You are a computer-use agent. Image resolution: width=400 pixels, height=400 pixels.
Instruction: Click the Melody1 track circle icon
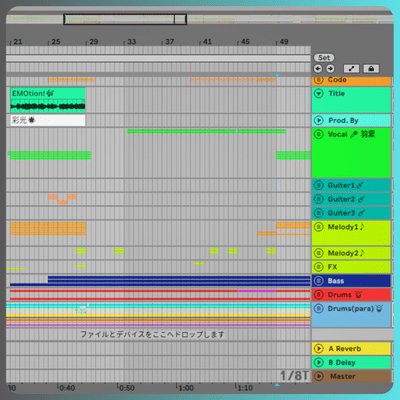(319, 227)
